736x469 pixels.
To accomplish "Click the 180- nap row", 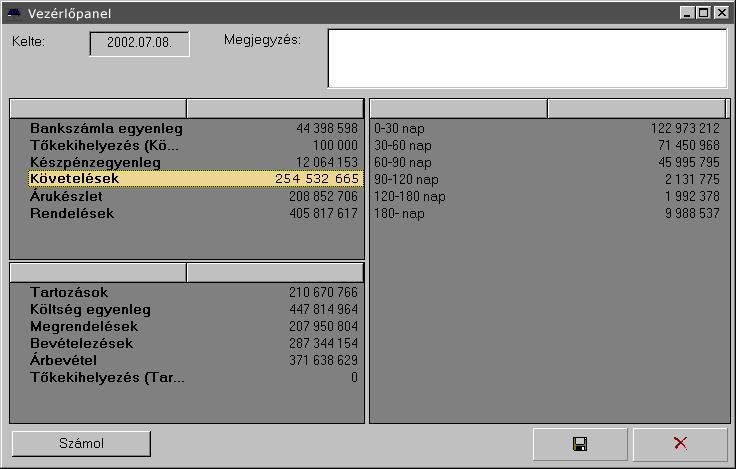I will click(x=549, y=213).
